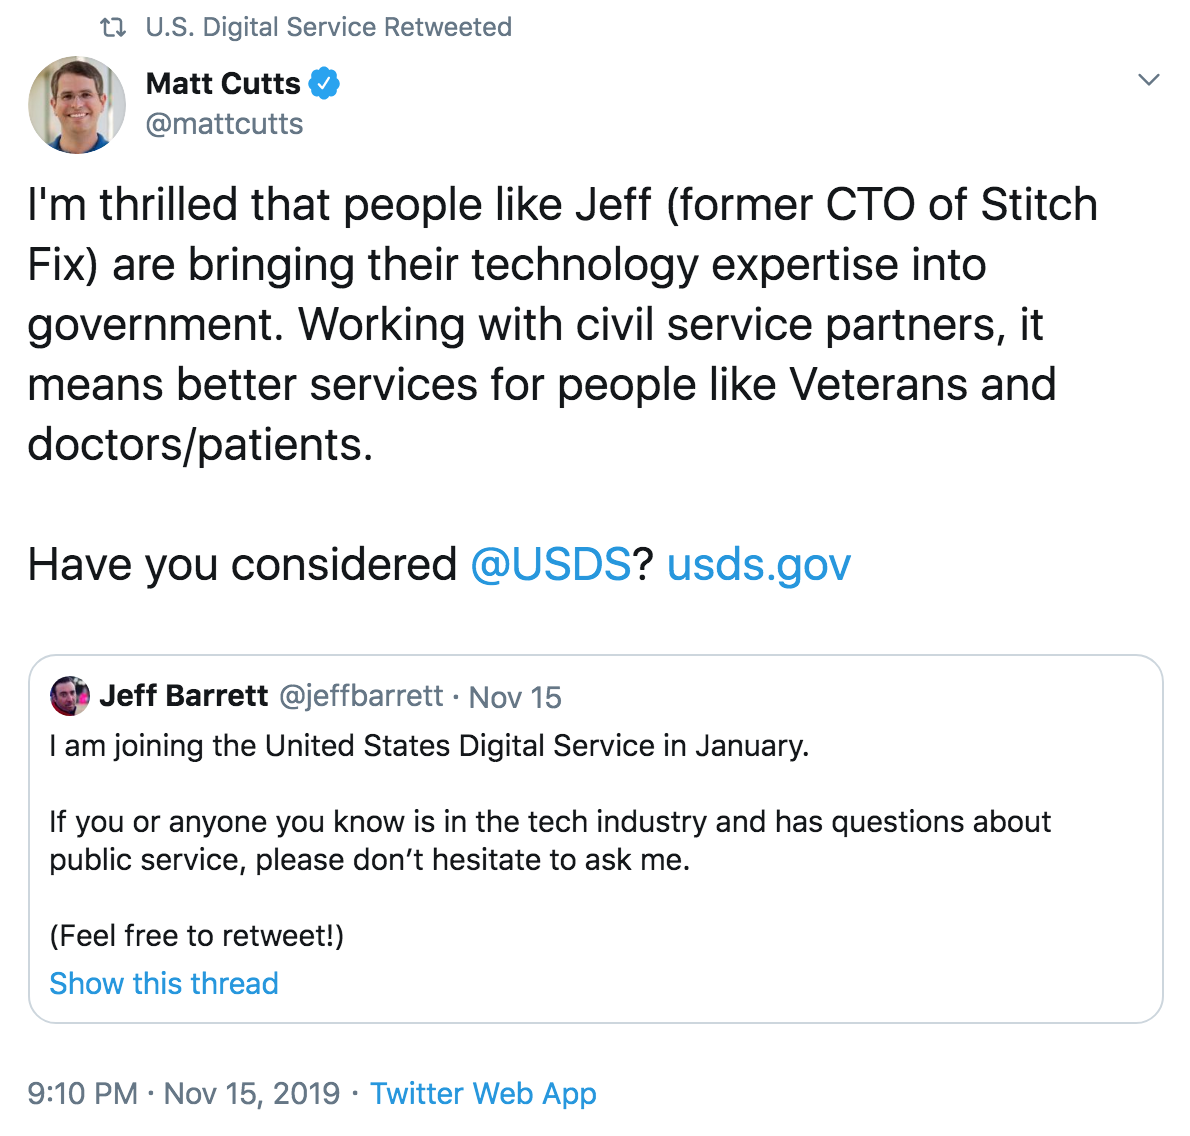This screenshot has width=1190, height=1136.
Task: Click the retweet arrows icon beside U.S. Digital Service
Action: (113, 28)
